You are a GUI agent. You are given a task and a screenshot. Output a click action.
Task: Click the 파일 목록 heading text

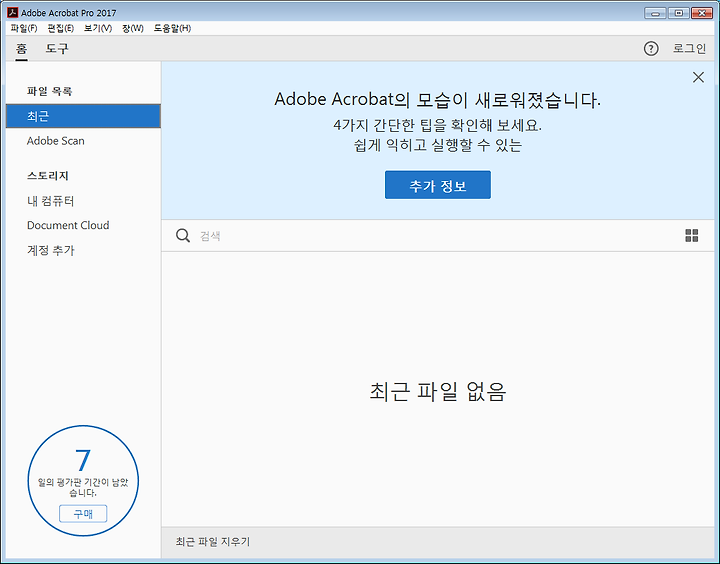pyautogui.click(x=49, y=91)
